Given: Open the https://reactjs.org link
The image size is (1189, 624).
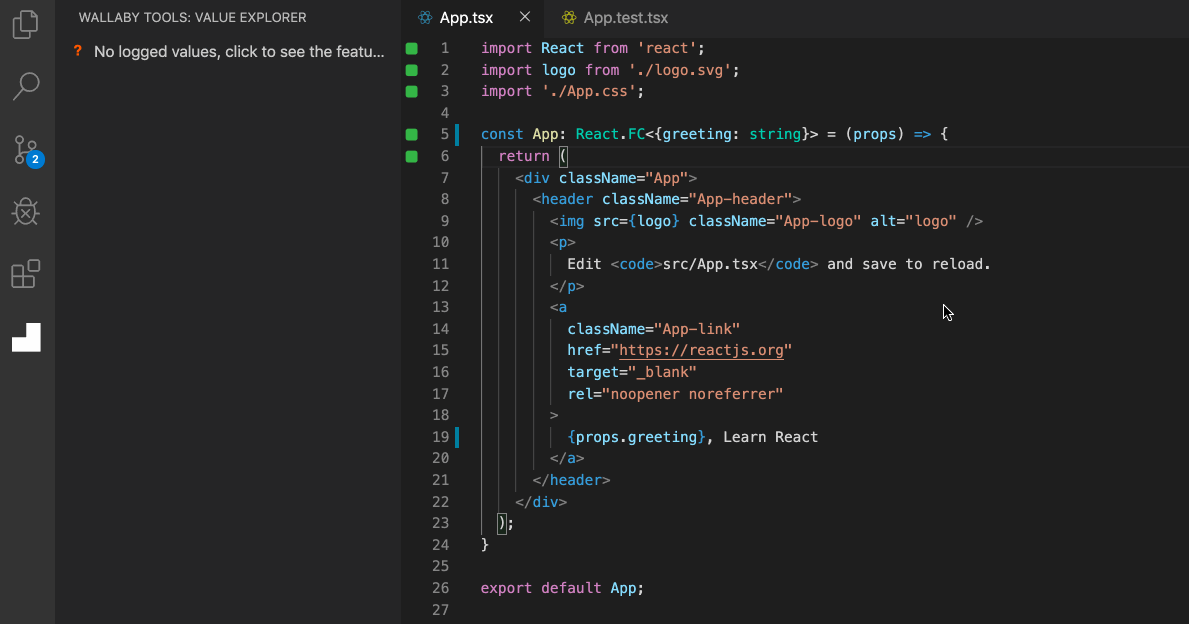Looking at the screenshot, I should [701, 350].
